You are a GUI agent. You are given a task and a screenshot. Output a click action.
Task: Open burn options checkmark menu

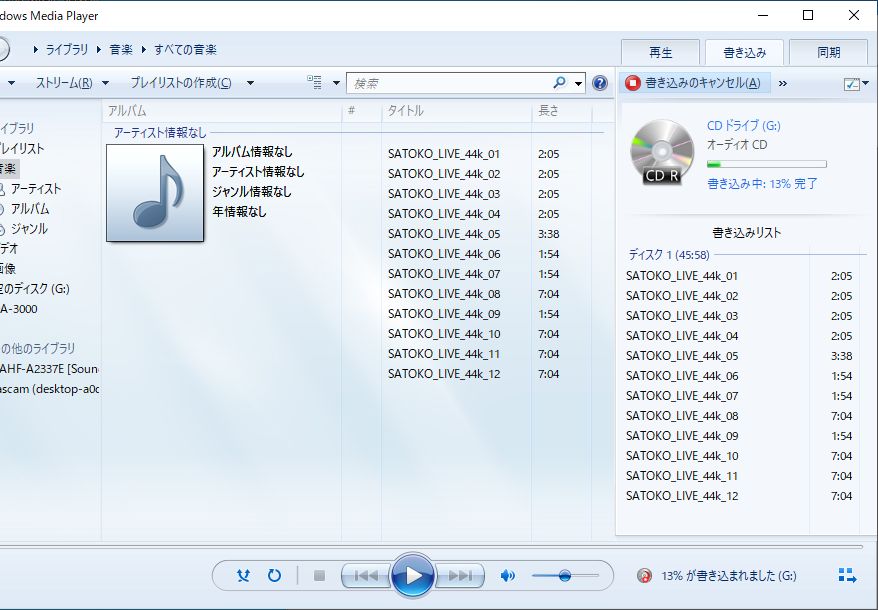pos(856,83)
